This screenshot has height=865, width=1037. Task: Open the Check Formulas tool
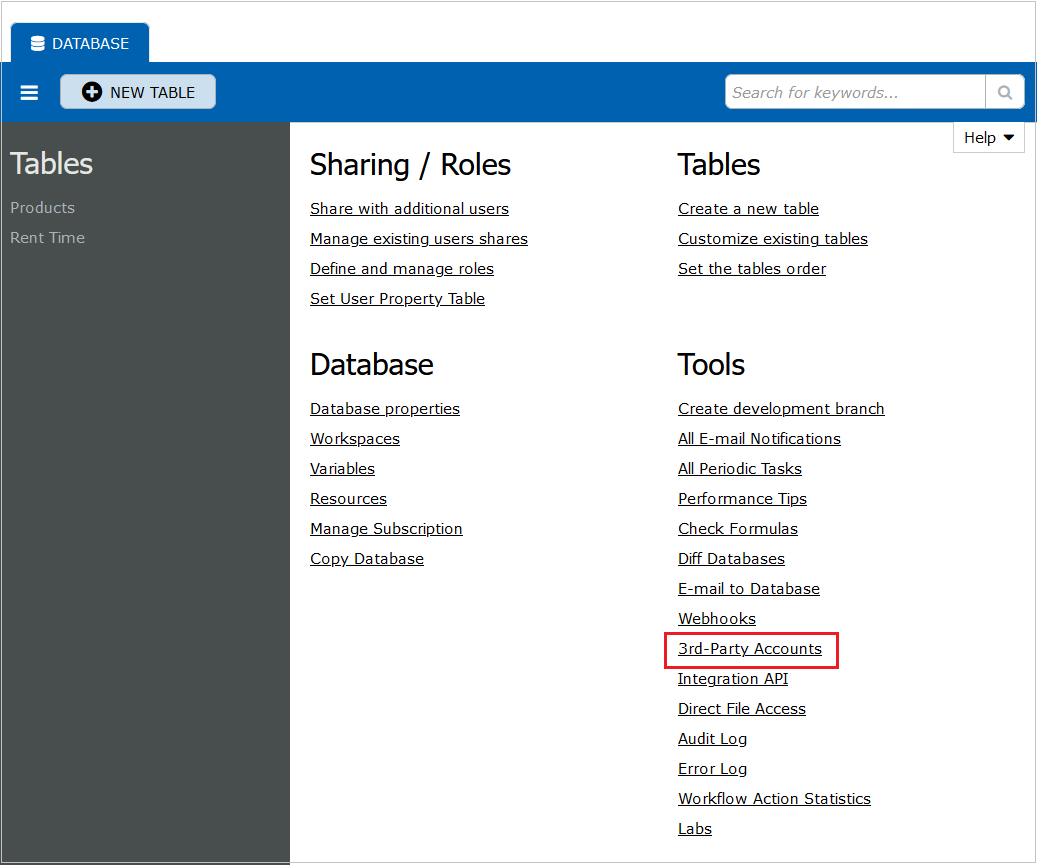pyautogui.click(x=738, y=529)
